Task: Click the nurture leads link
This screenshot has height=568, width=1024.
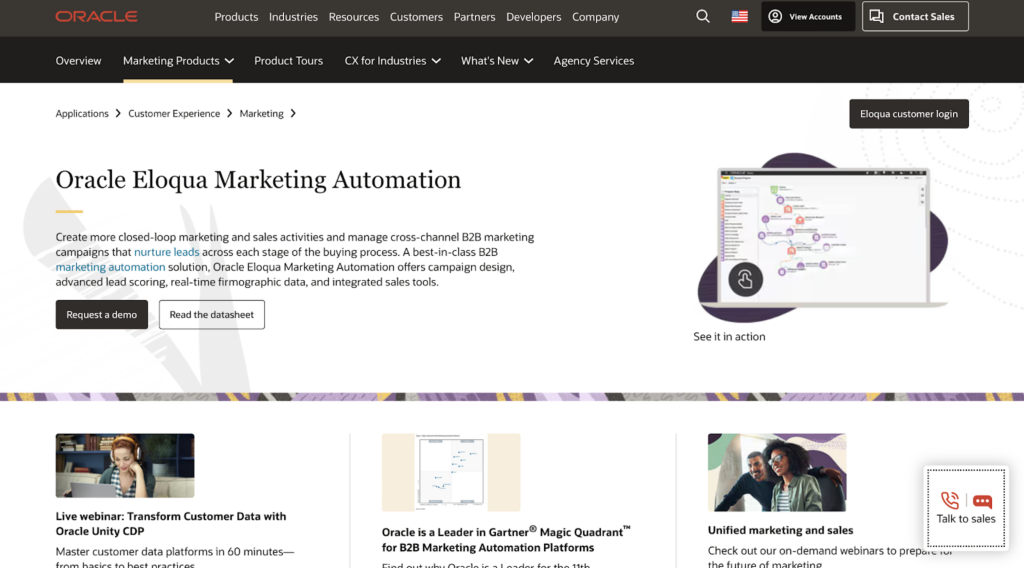Action: [x=167, y=252]
